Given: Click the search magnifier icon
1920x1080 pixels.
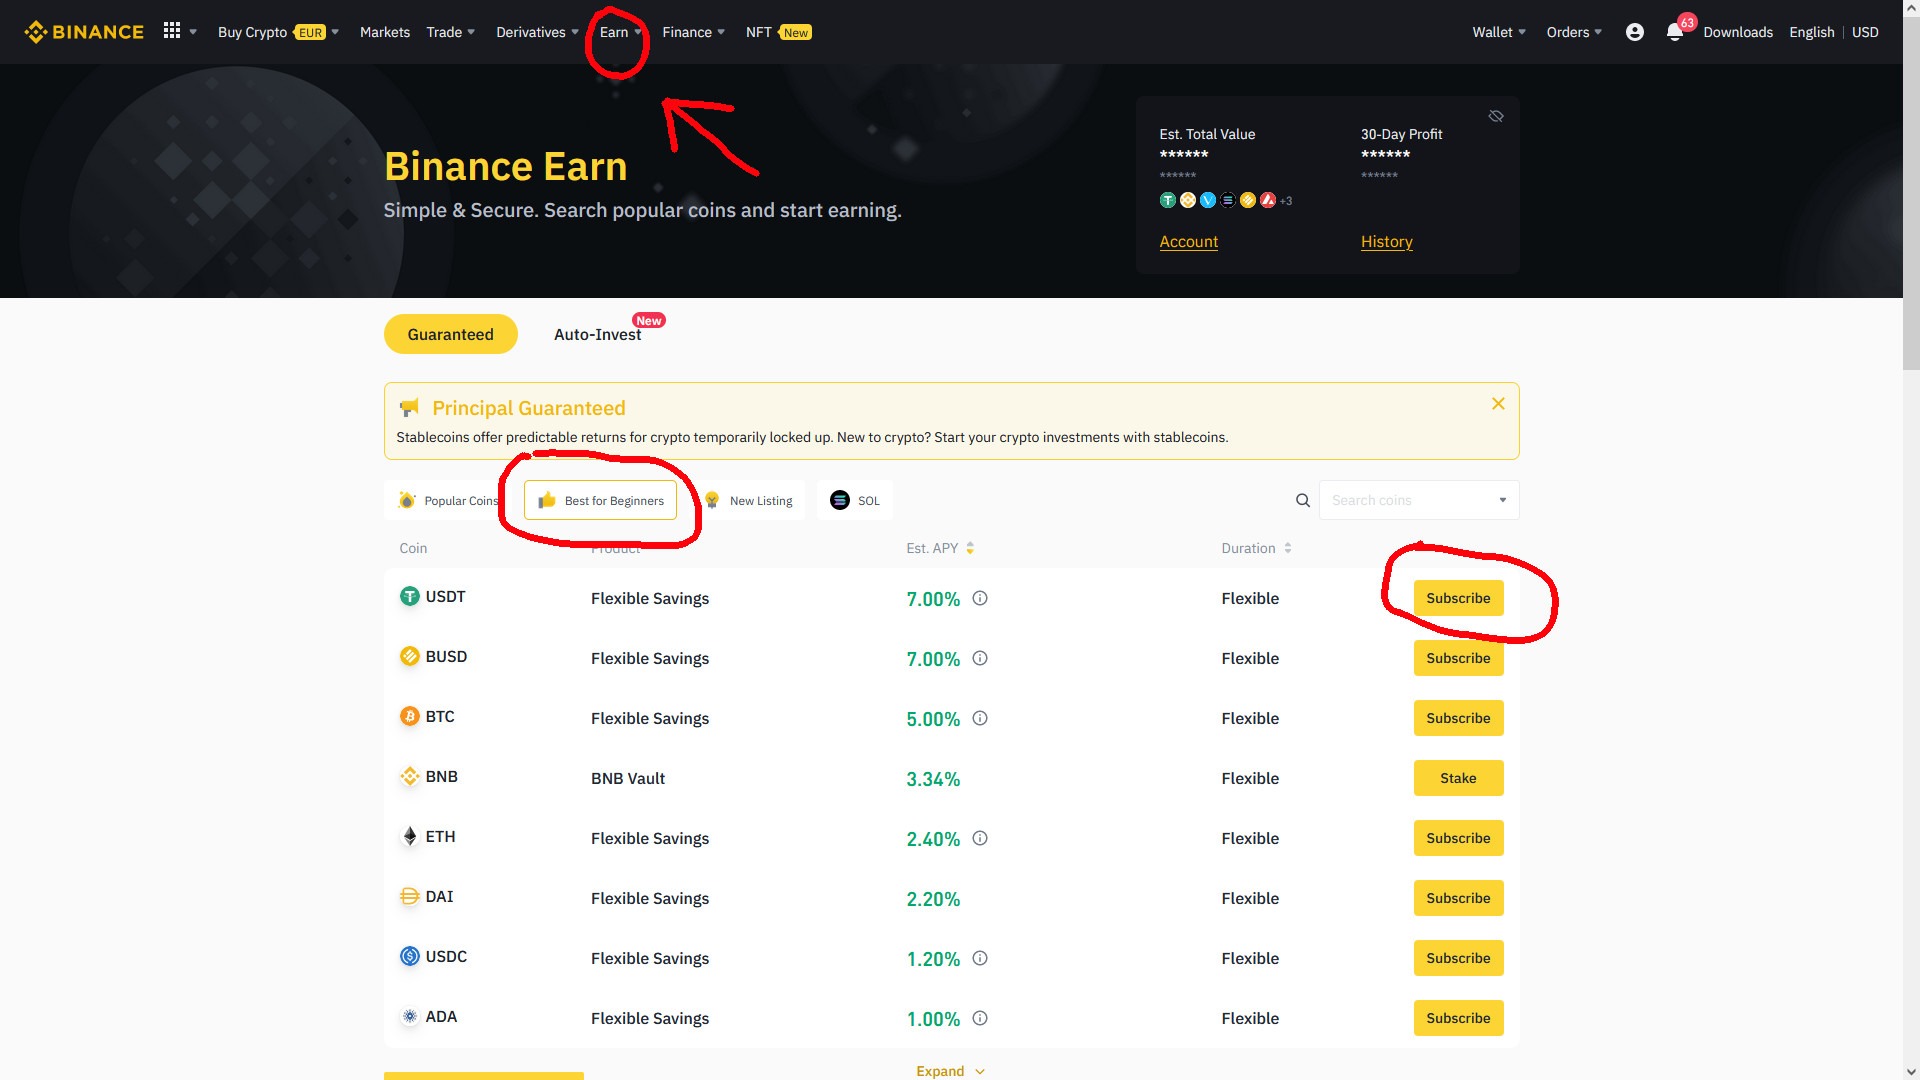Looking at the screenshot, I should click(x=1303, y=500).
